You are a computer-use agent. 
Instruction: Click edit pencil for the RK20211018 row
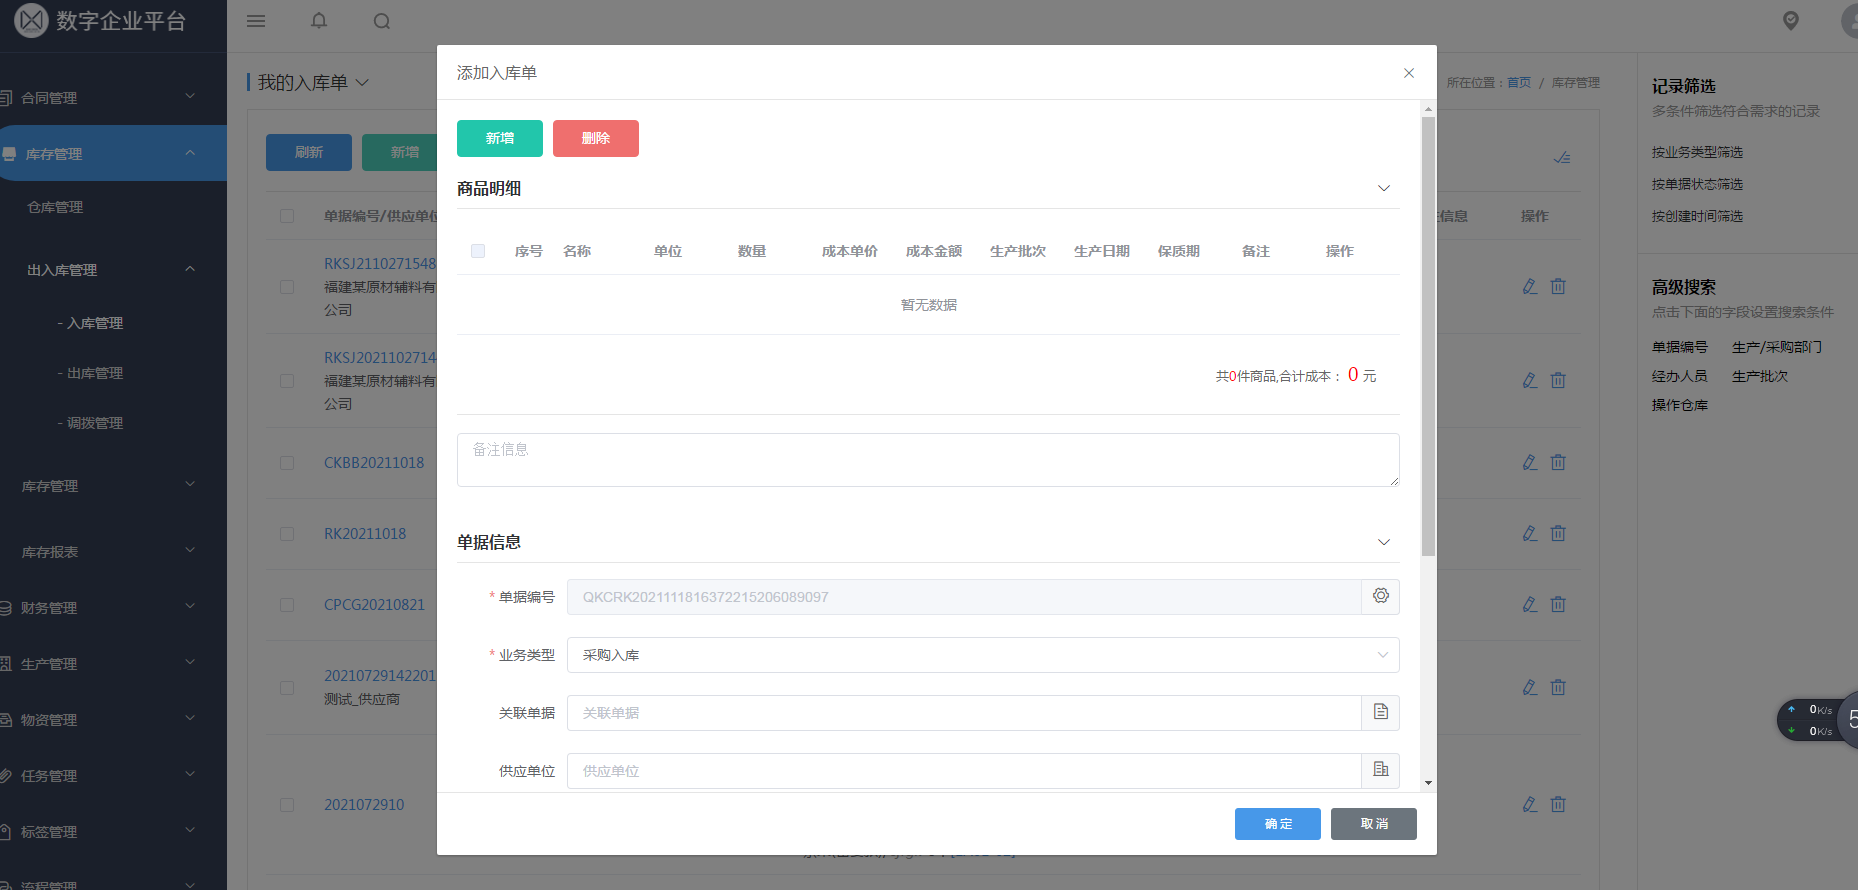(1529, 534)
